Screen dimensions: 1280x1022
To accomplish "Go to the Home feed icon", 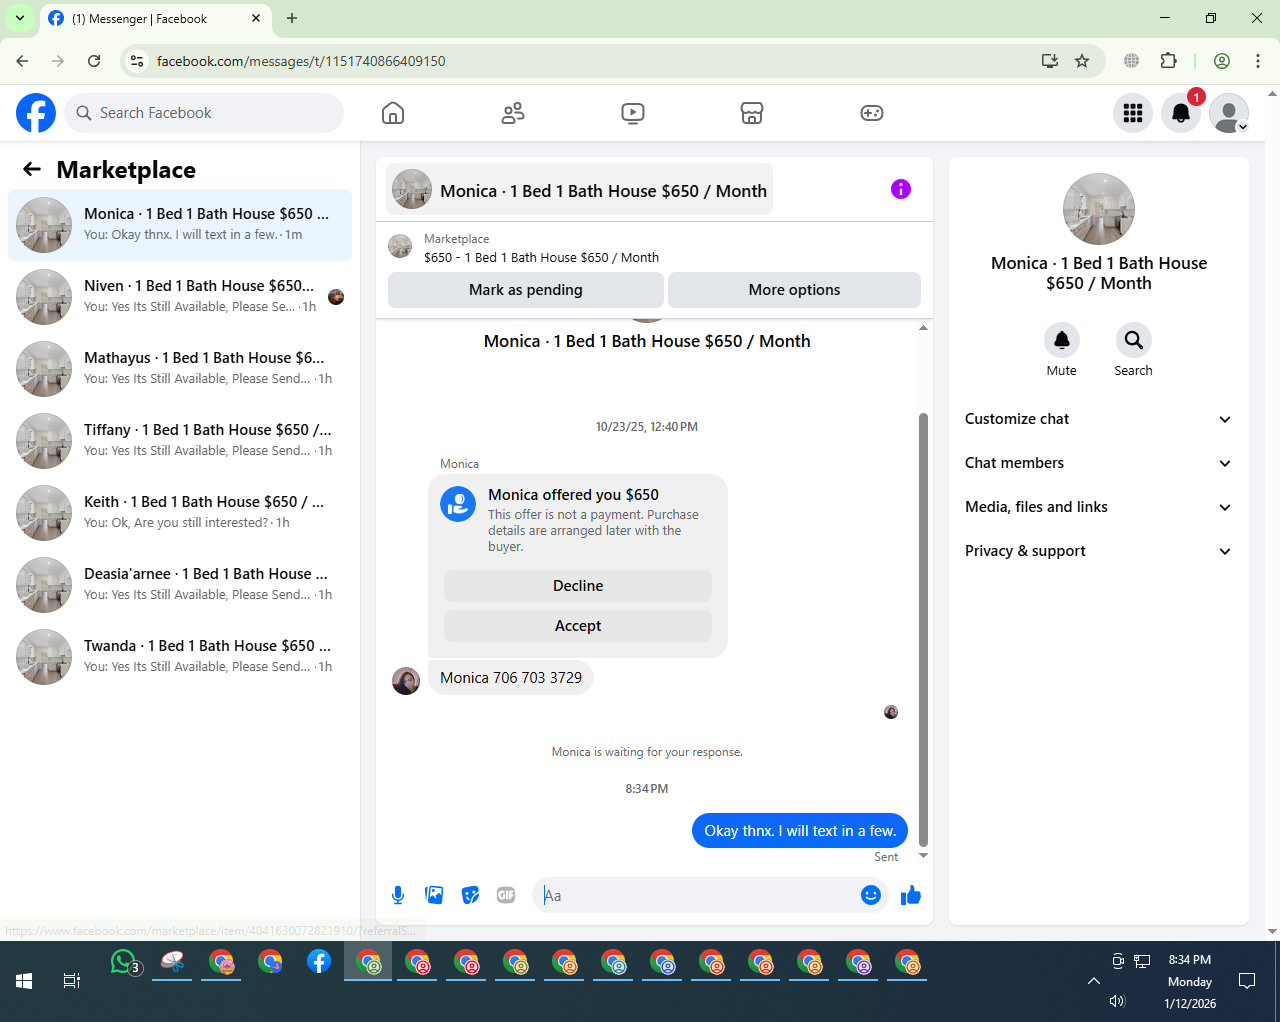I will coord(393,113).
